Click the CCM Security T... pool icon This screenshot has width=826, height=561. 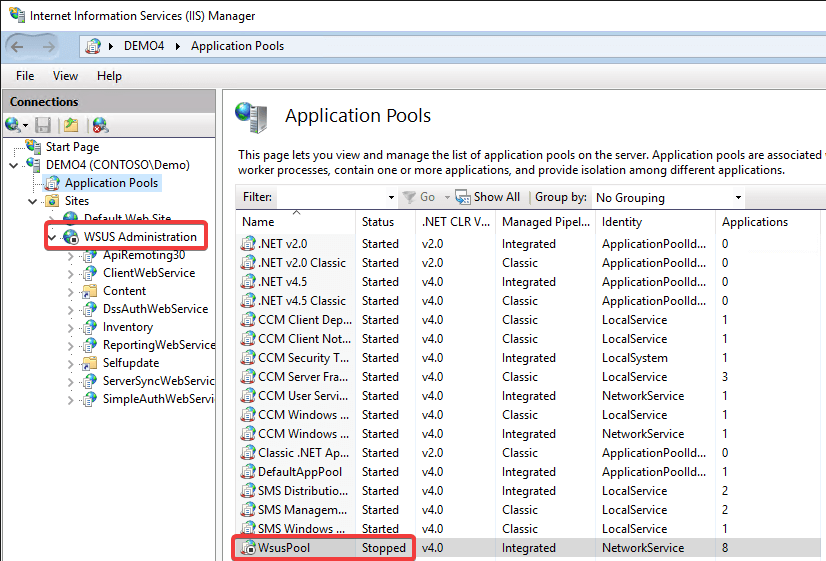[248, 358]
